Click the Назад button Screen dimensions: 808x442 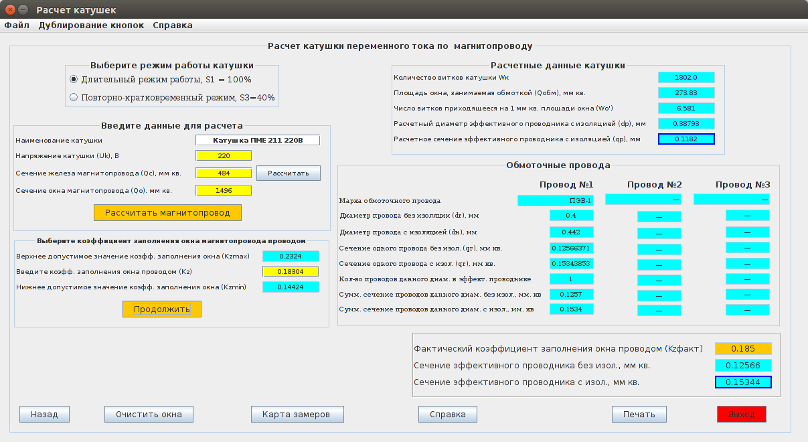point(44,414)
